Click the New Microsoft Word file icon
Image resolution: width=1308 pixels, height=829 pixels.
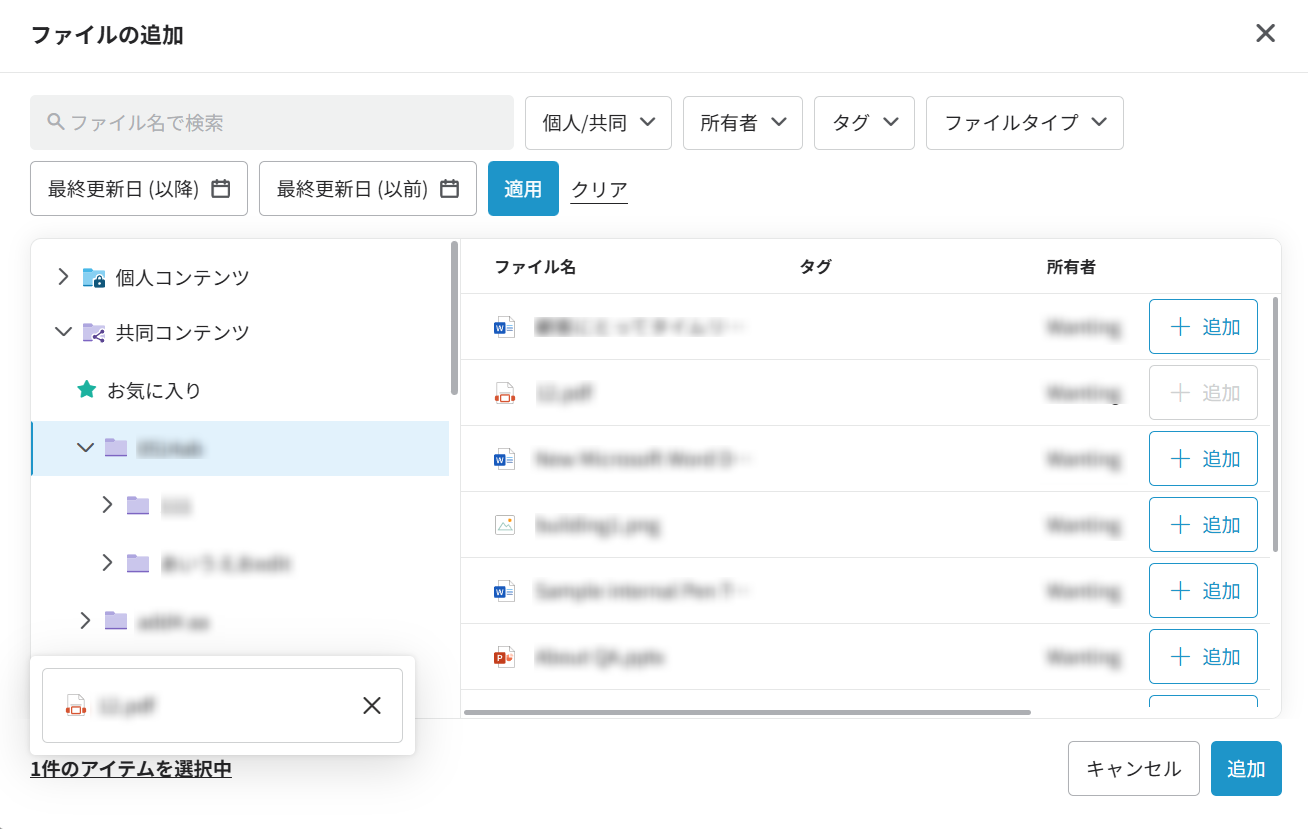click(x=505, y=459)
